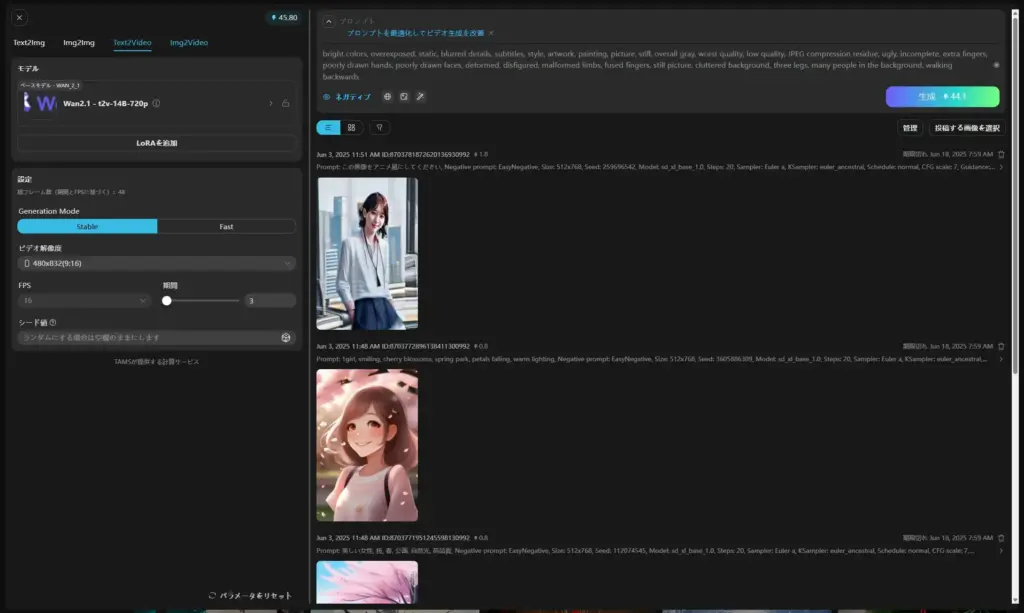Click the small dot icon beside prompt text
The width and height of the screenshot is (1024, 613).
click(x=996, y=65)
